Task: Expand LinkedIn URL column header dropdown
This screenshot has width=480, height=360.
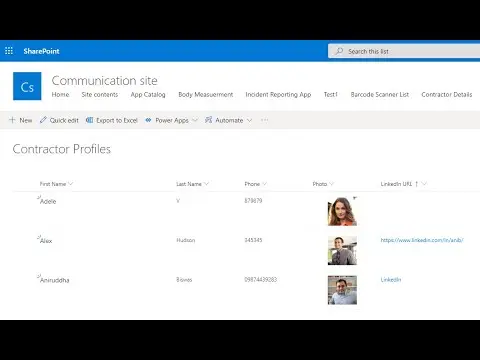Action: coord(424,184)
